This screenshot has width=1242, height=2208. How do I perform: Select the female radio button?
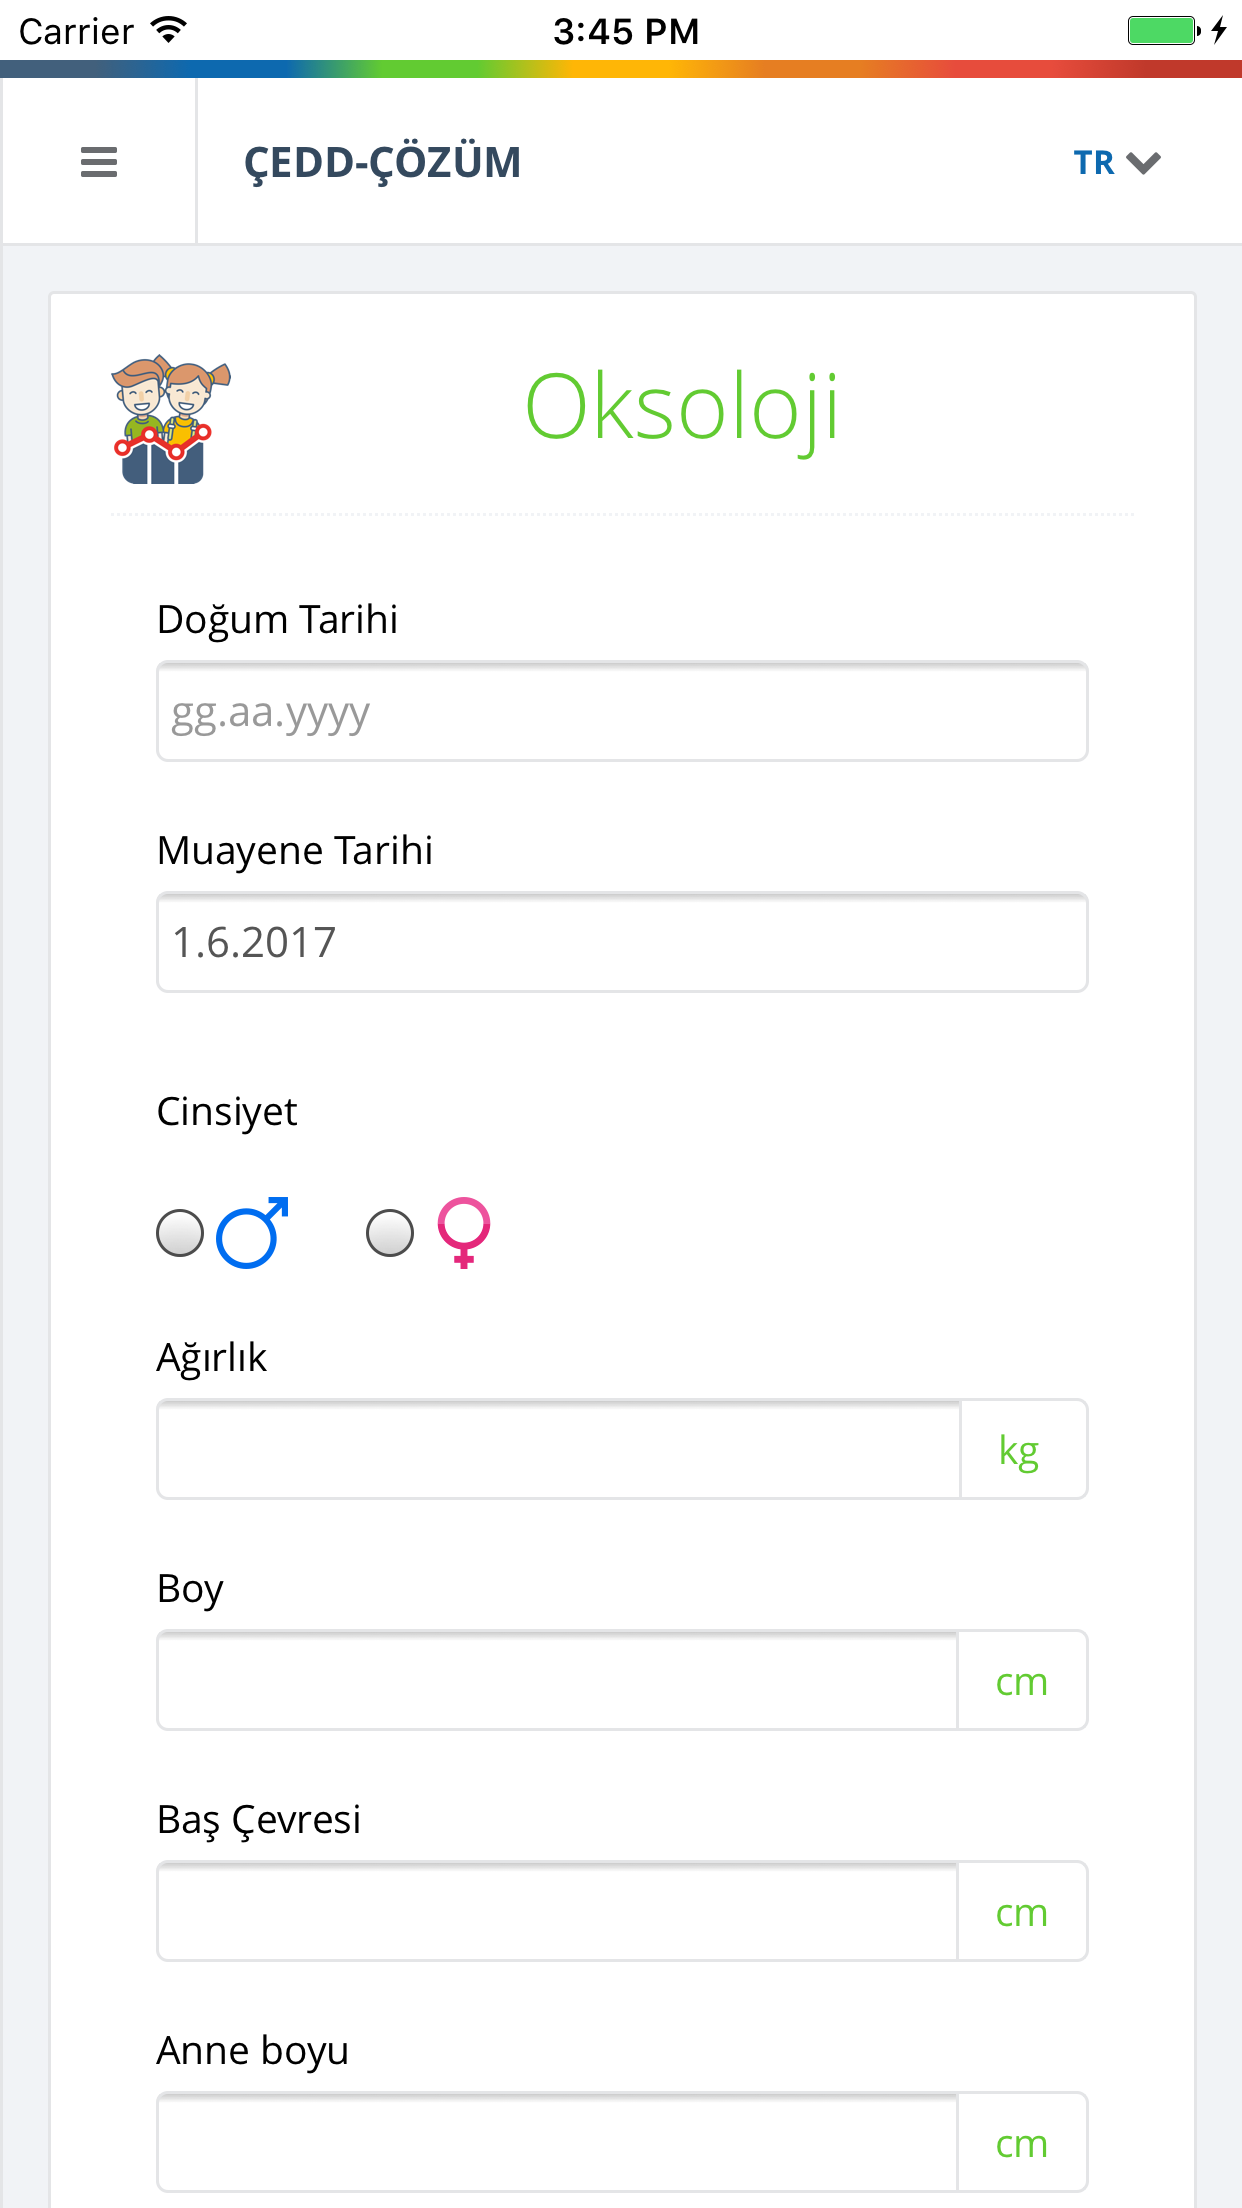pyautogui.click(x=390, y=1233)
